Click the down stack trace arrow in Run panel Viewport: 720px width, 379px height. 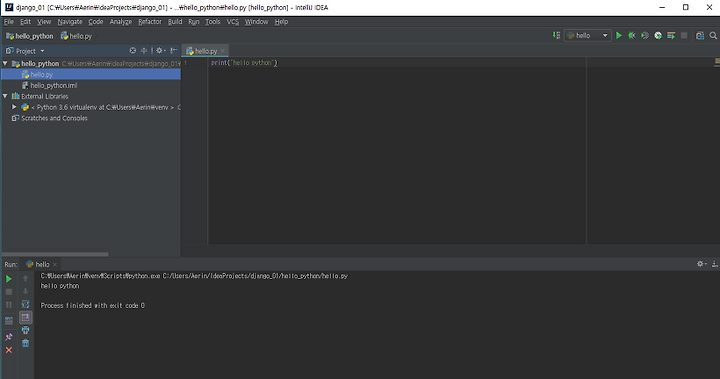(26, 291)
